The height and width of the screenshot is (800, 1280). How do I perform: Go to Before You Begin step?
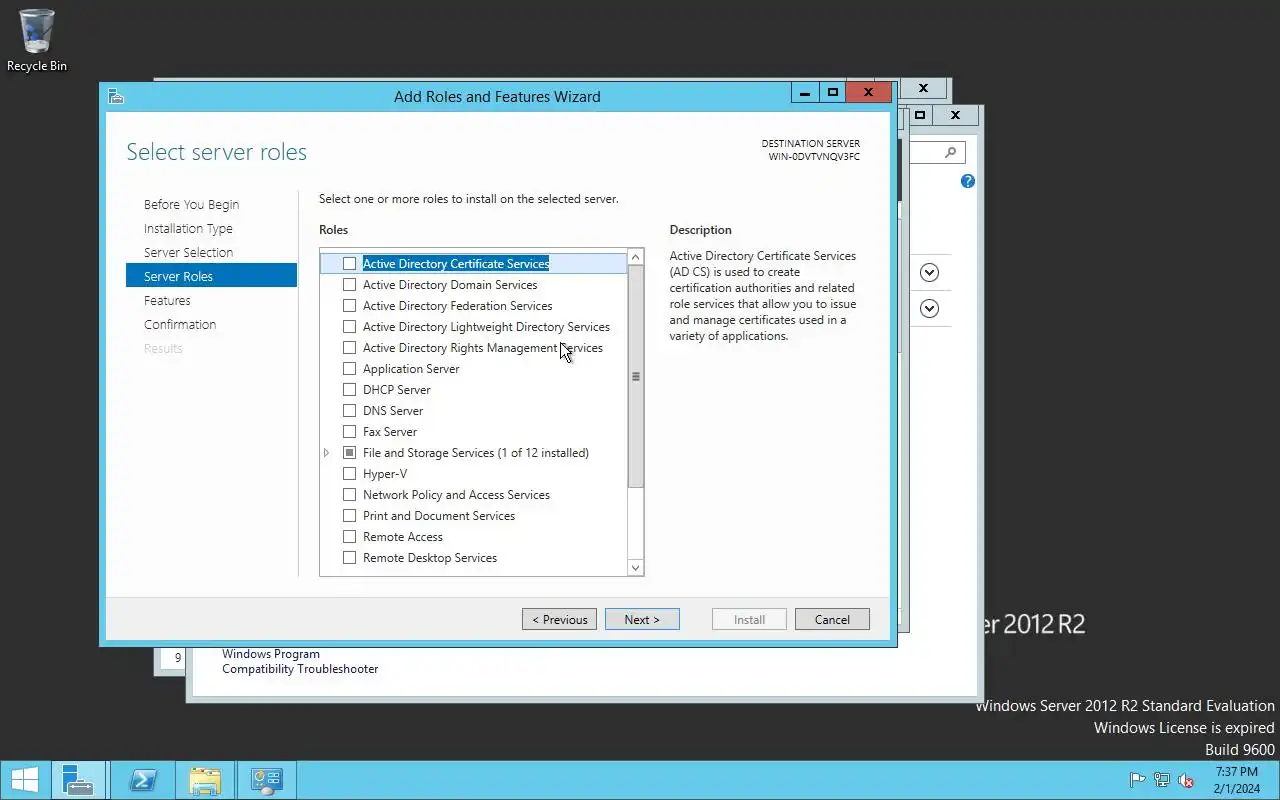point(191,204)
